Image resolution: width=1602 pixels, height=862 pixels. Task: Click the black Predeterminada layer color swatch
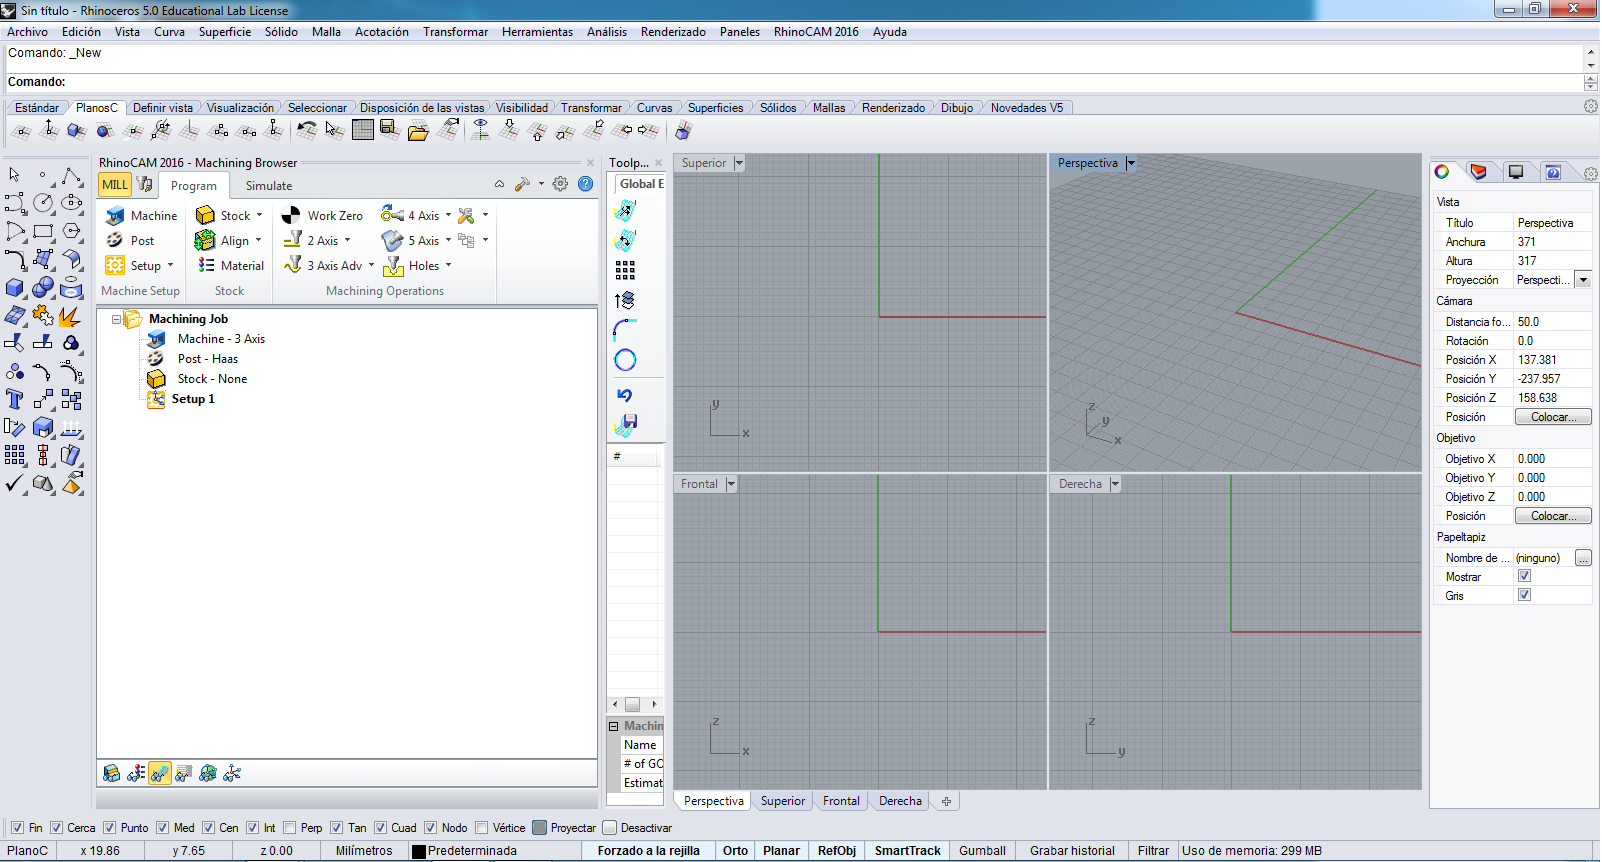pos(419,851)
